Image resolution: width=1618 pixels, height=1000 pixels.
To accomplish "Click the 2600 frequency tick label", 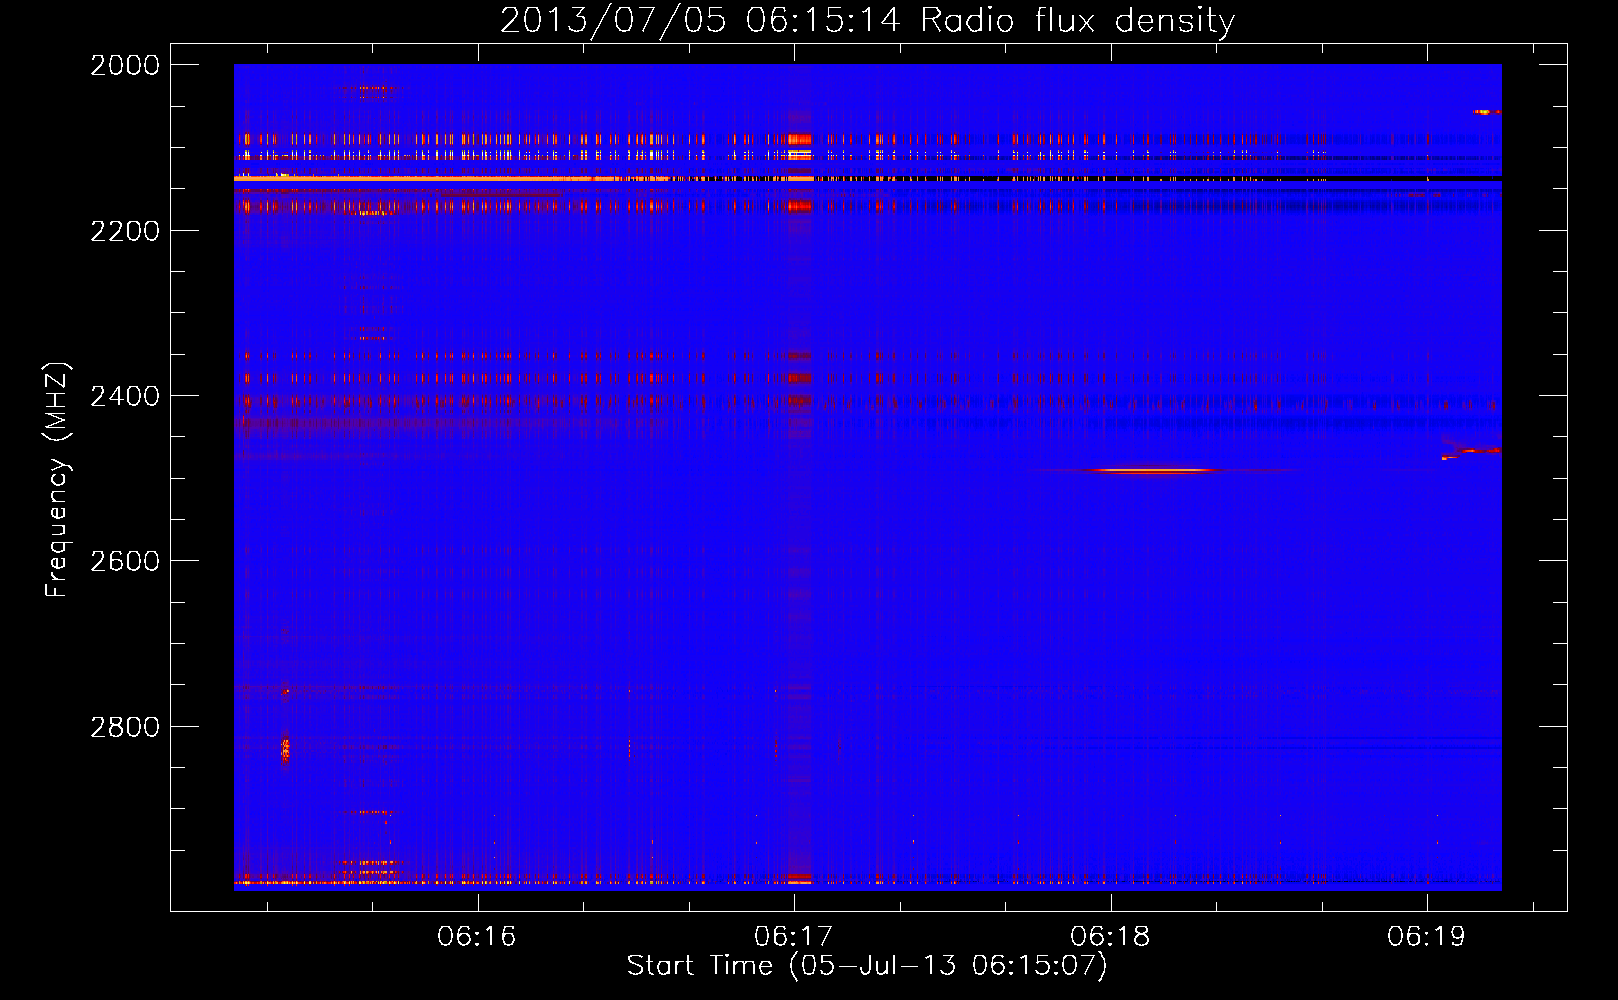I will click(x=125, y=561).
